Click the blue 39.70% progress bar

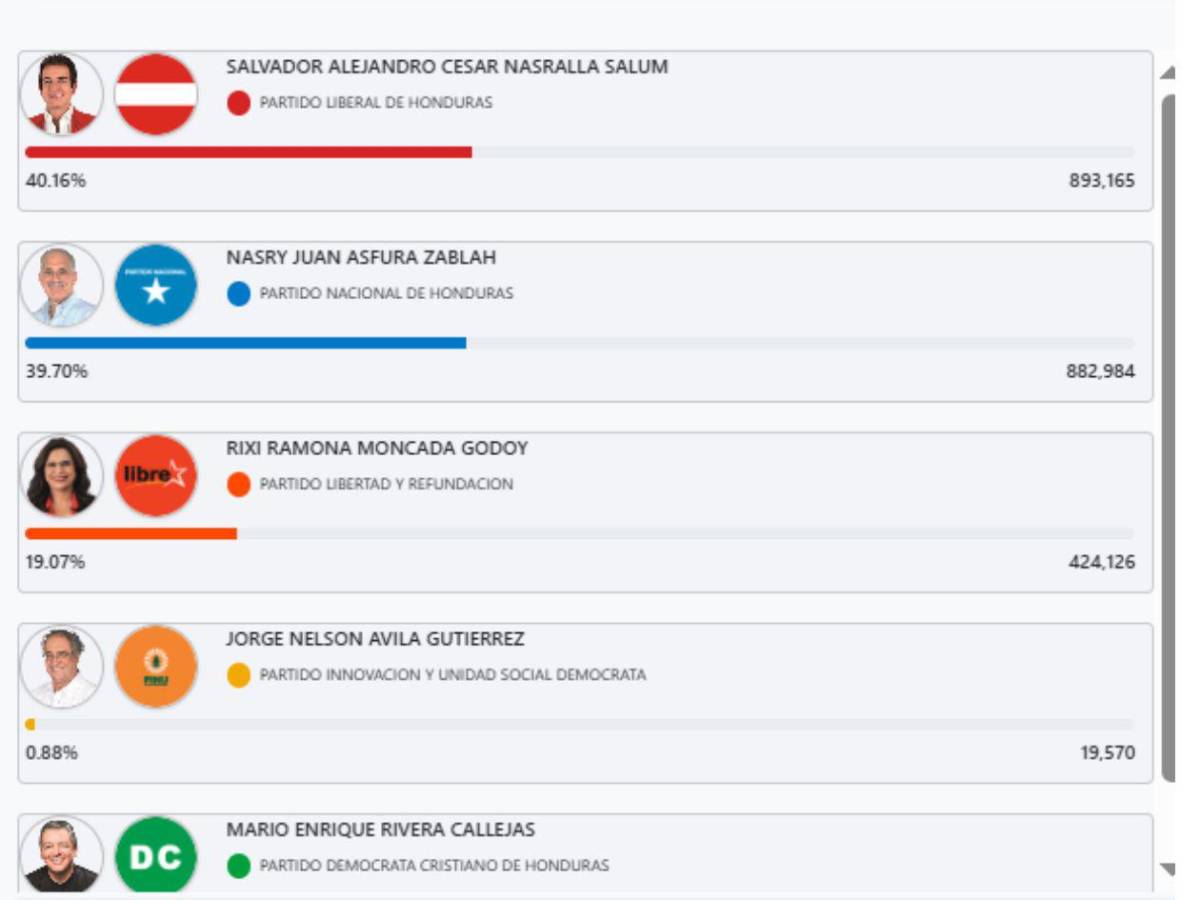(x=245, y=343)
